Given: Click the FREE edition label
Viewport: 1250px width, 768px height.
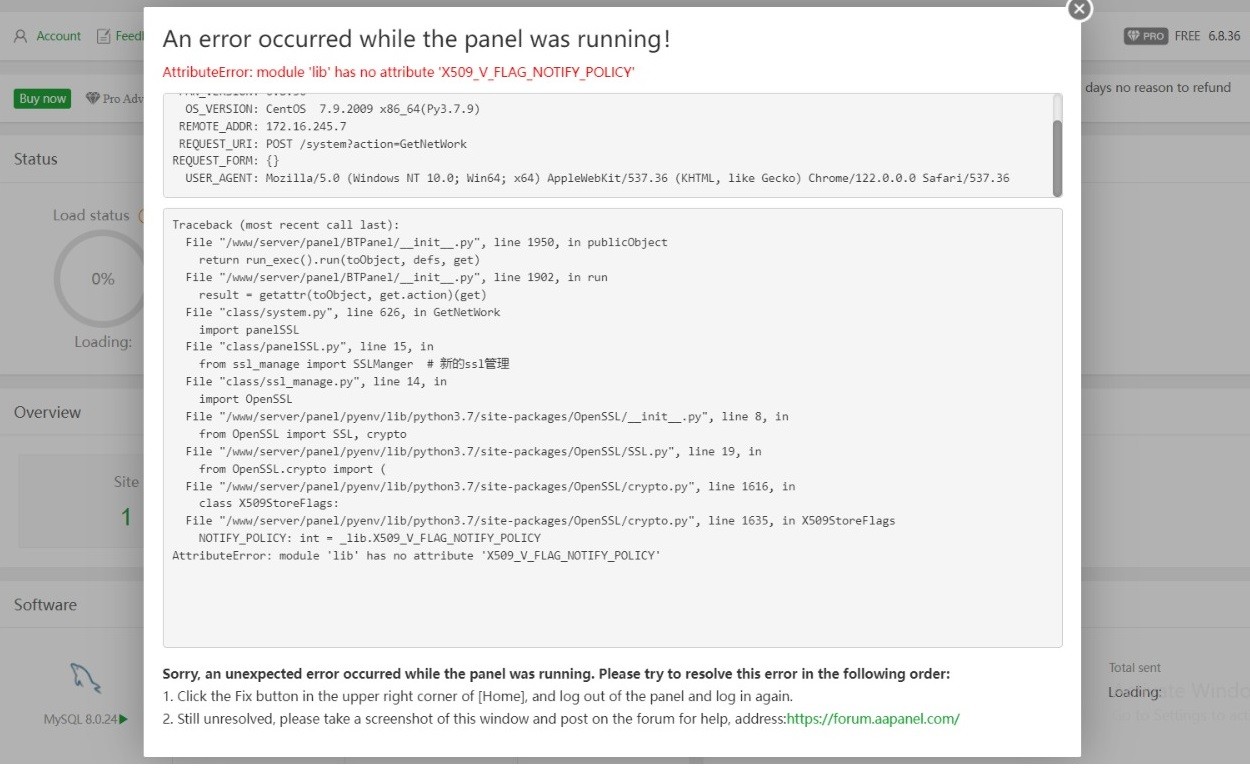Looking at the screenshot, I should (x=1187, y=36).
